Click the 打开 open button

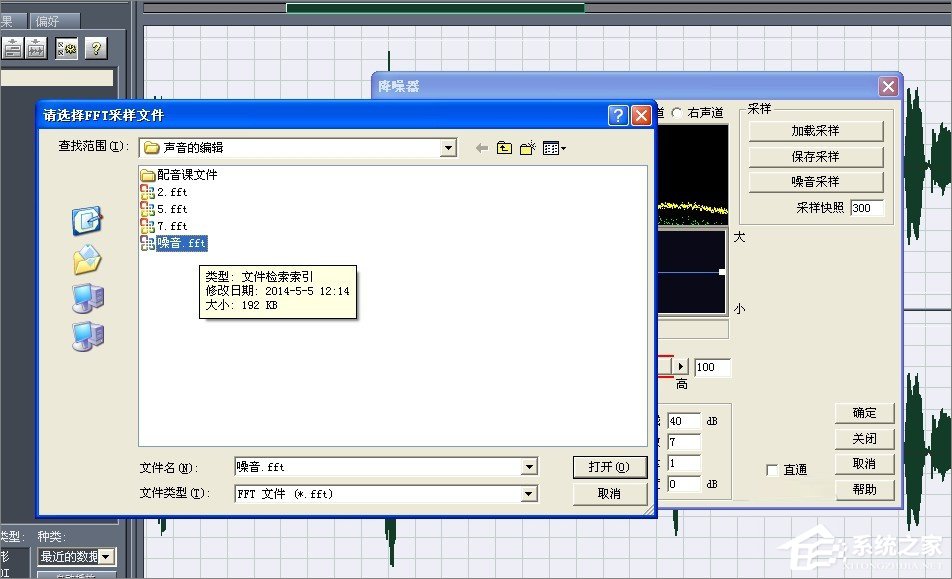click(x=610, y=467)
